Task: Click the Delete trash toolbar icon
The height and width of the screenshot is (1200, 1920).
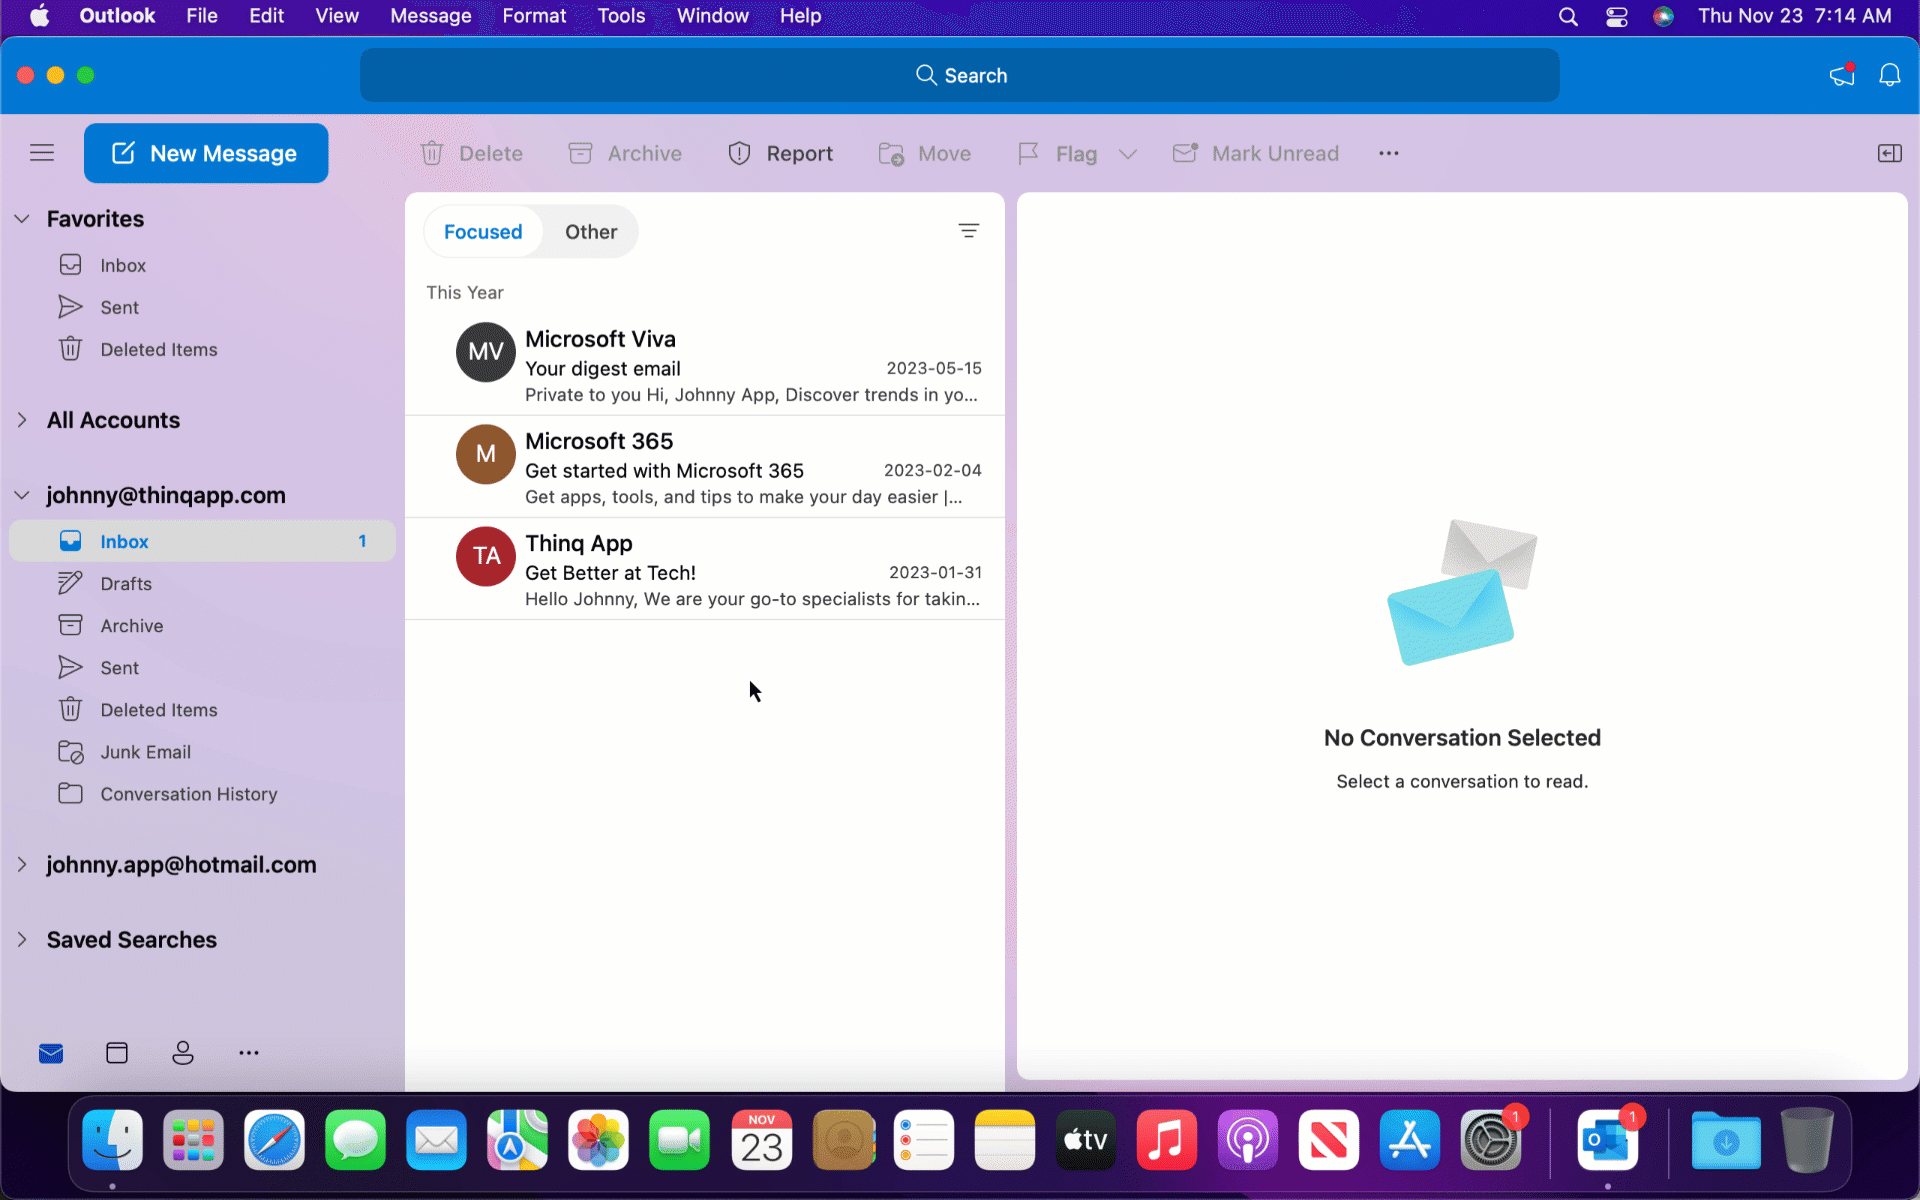Action: [x=432, y=153]
